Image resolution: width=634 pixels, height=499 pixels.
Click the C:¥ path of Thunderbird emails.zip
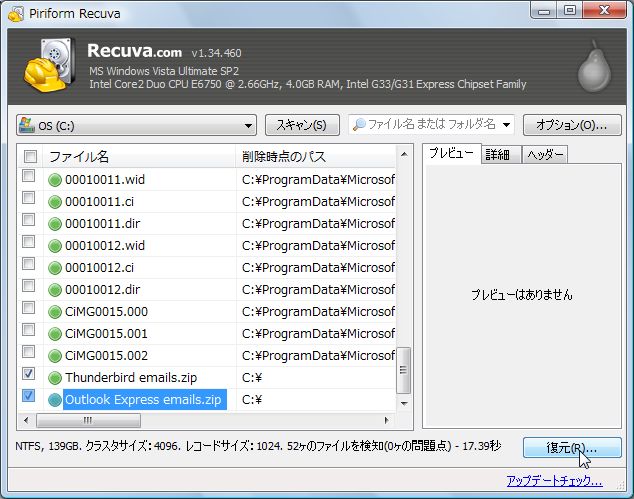click(252, 378)
